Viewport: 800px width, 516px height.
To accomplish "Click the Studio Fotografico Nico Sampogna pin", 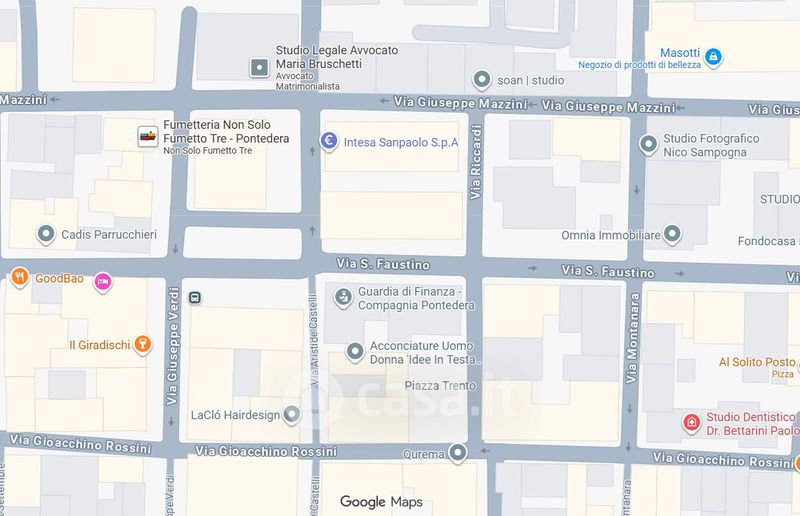I will pyautogui.click(x=648, y=144).
